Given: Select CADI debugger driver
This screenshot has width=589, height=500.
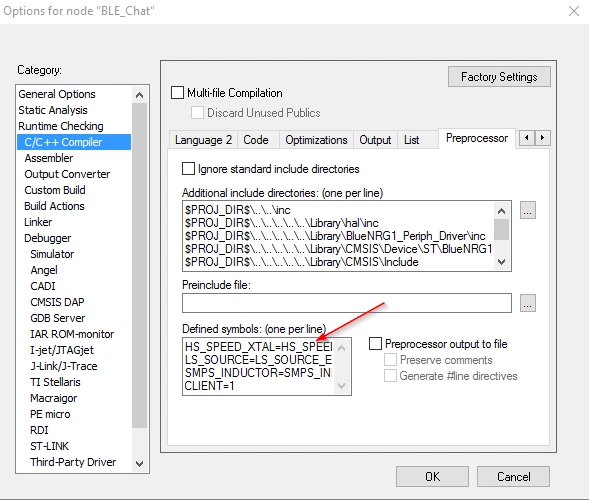Looking at the screenshot, I should [74, 286].
